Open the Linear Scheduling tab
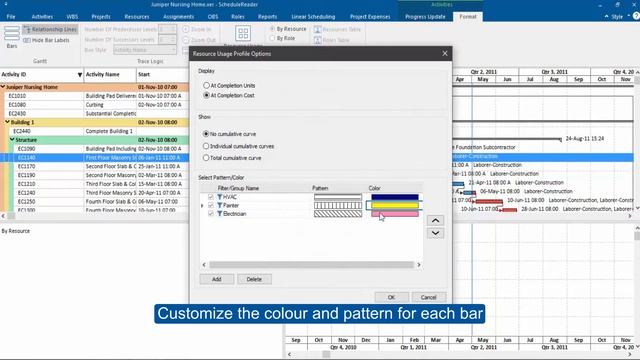 click(x=313, y=17)
